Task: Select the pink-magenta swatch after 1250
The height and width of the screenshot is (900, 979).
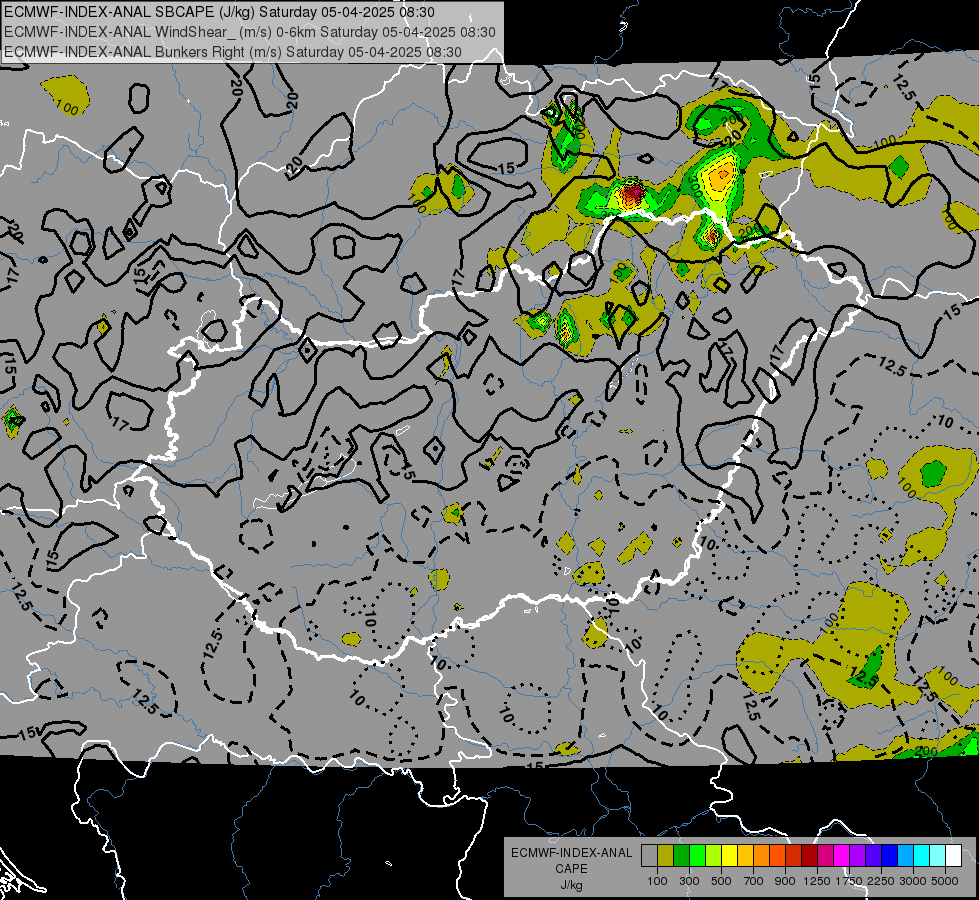Action: tap(825, 856)
